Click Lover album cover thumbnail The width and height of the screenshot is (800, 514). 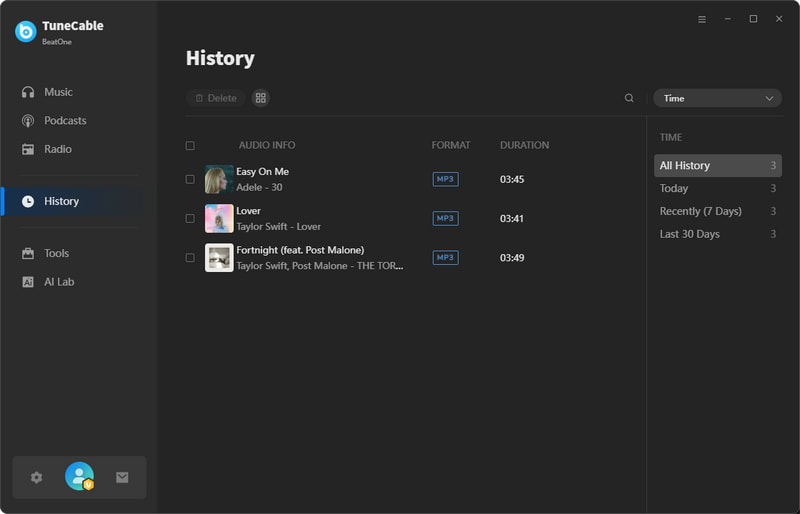tap(219, 218)
